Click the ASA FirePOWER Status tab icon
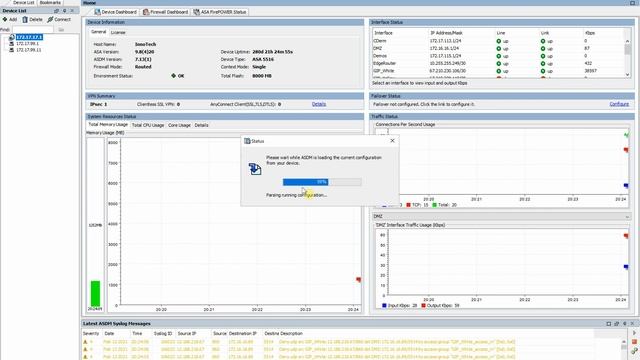640x360 pixels. pyautogui.click(x=196, y=12)
